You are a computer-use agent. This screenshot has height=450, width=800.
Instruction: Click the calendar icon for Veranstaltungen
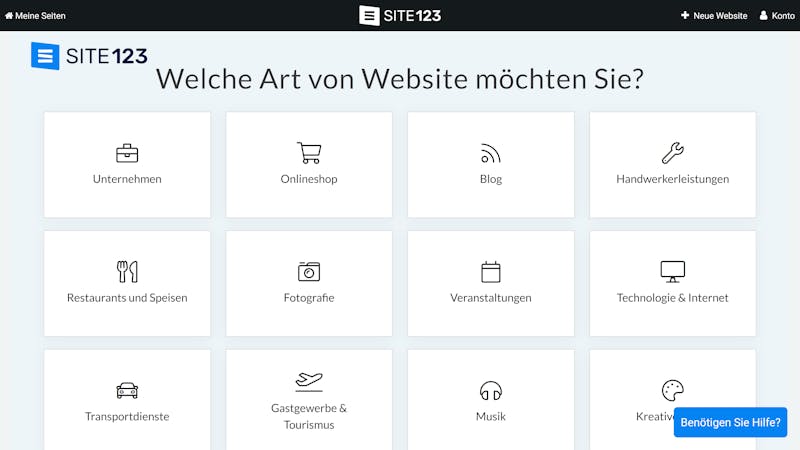[x=491, y=271]
